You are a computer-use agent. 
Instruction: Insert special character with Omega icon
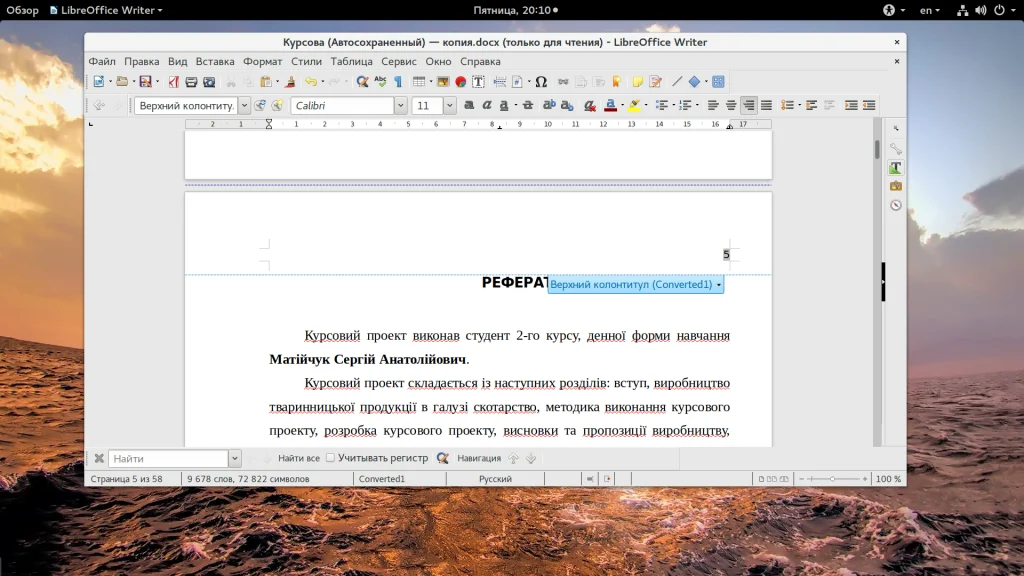(x=541, y=82)
